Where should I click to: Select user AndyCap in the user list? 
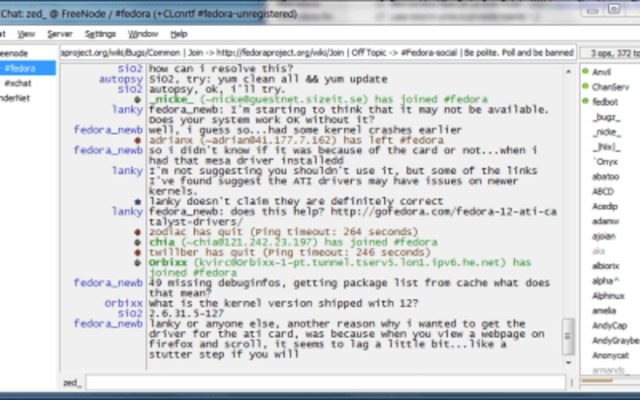[609, 326]
